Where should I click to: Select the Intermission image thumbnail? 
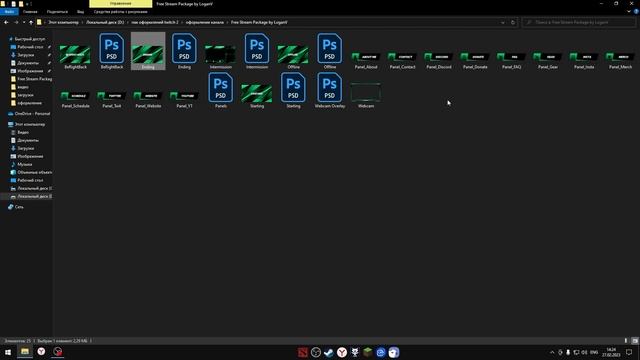[220, 56]
